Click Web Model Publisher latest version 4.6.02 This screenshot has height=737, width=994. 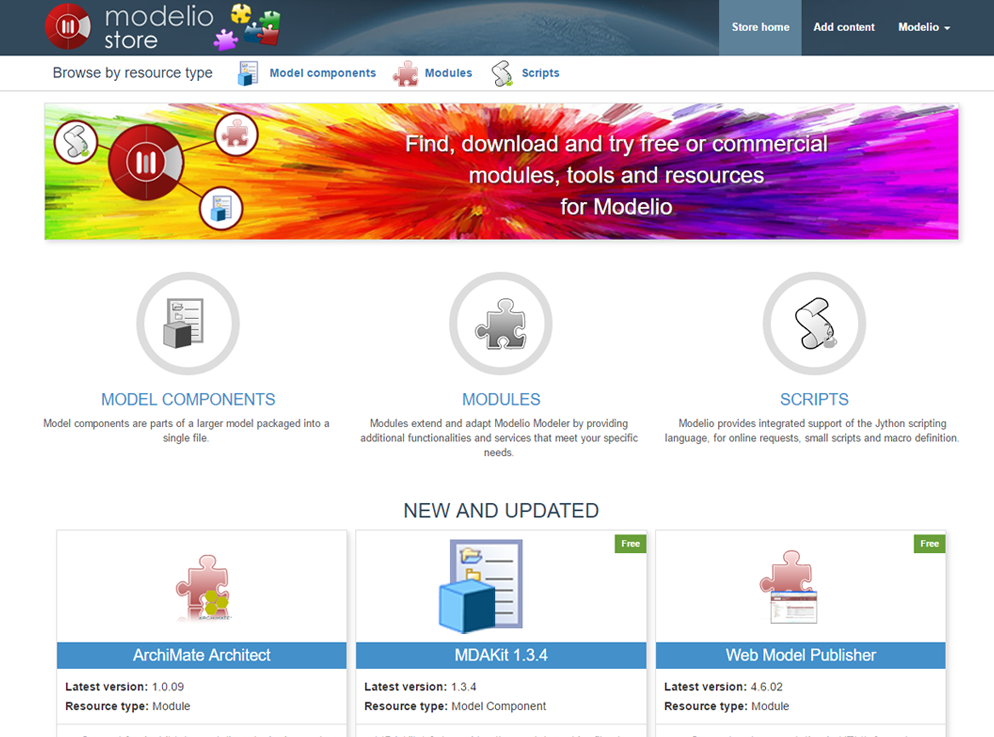[x=723, y=687]
